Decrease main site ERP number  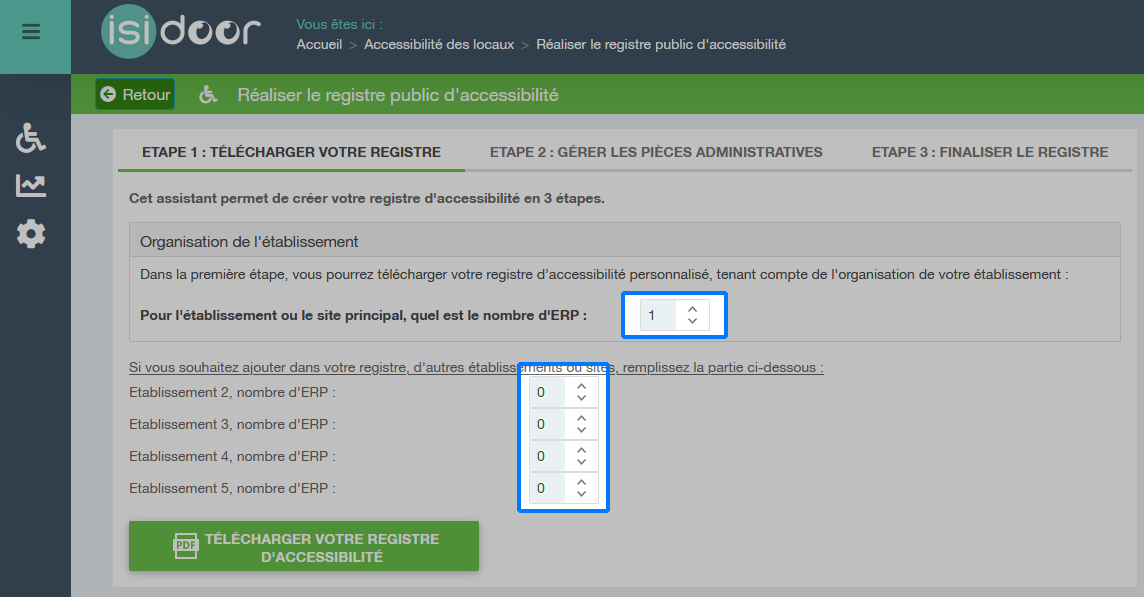click(692, 321)
